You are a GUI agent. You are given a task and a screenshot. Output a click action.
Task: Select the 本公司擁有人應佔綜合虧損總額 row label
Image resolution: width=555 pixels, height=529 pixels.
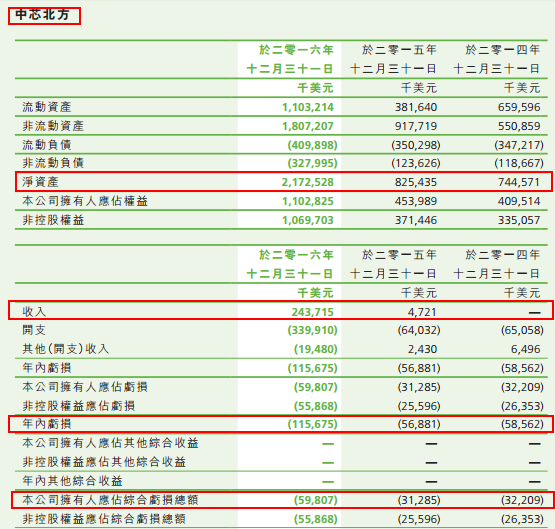click(110, 500)
